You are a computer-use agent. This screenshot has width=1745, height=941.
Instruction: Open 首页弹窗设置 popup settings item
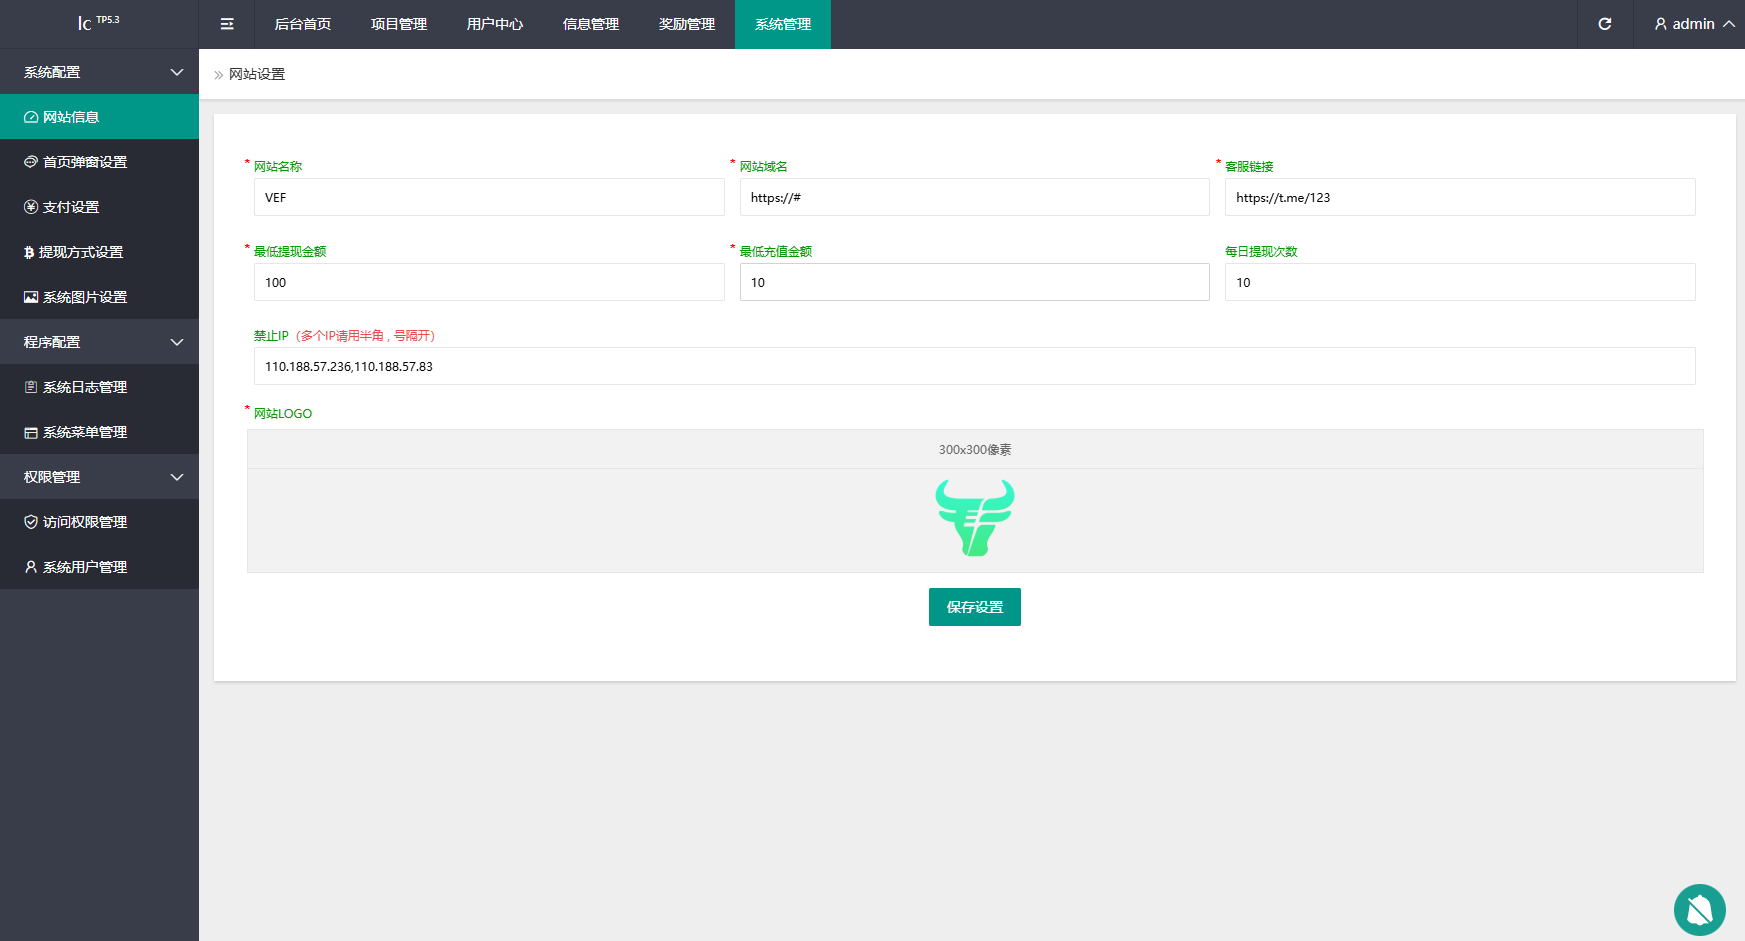[x=84, y=162]
